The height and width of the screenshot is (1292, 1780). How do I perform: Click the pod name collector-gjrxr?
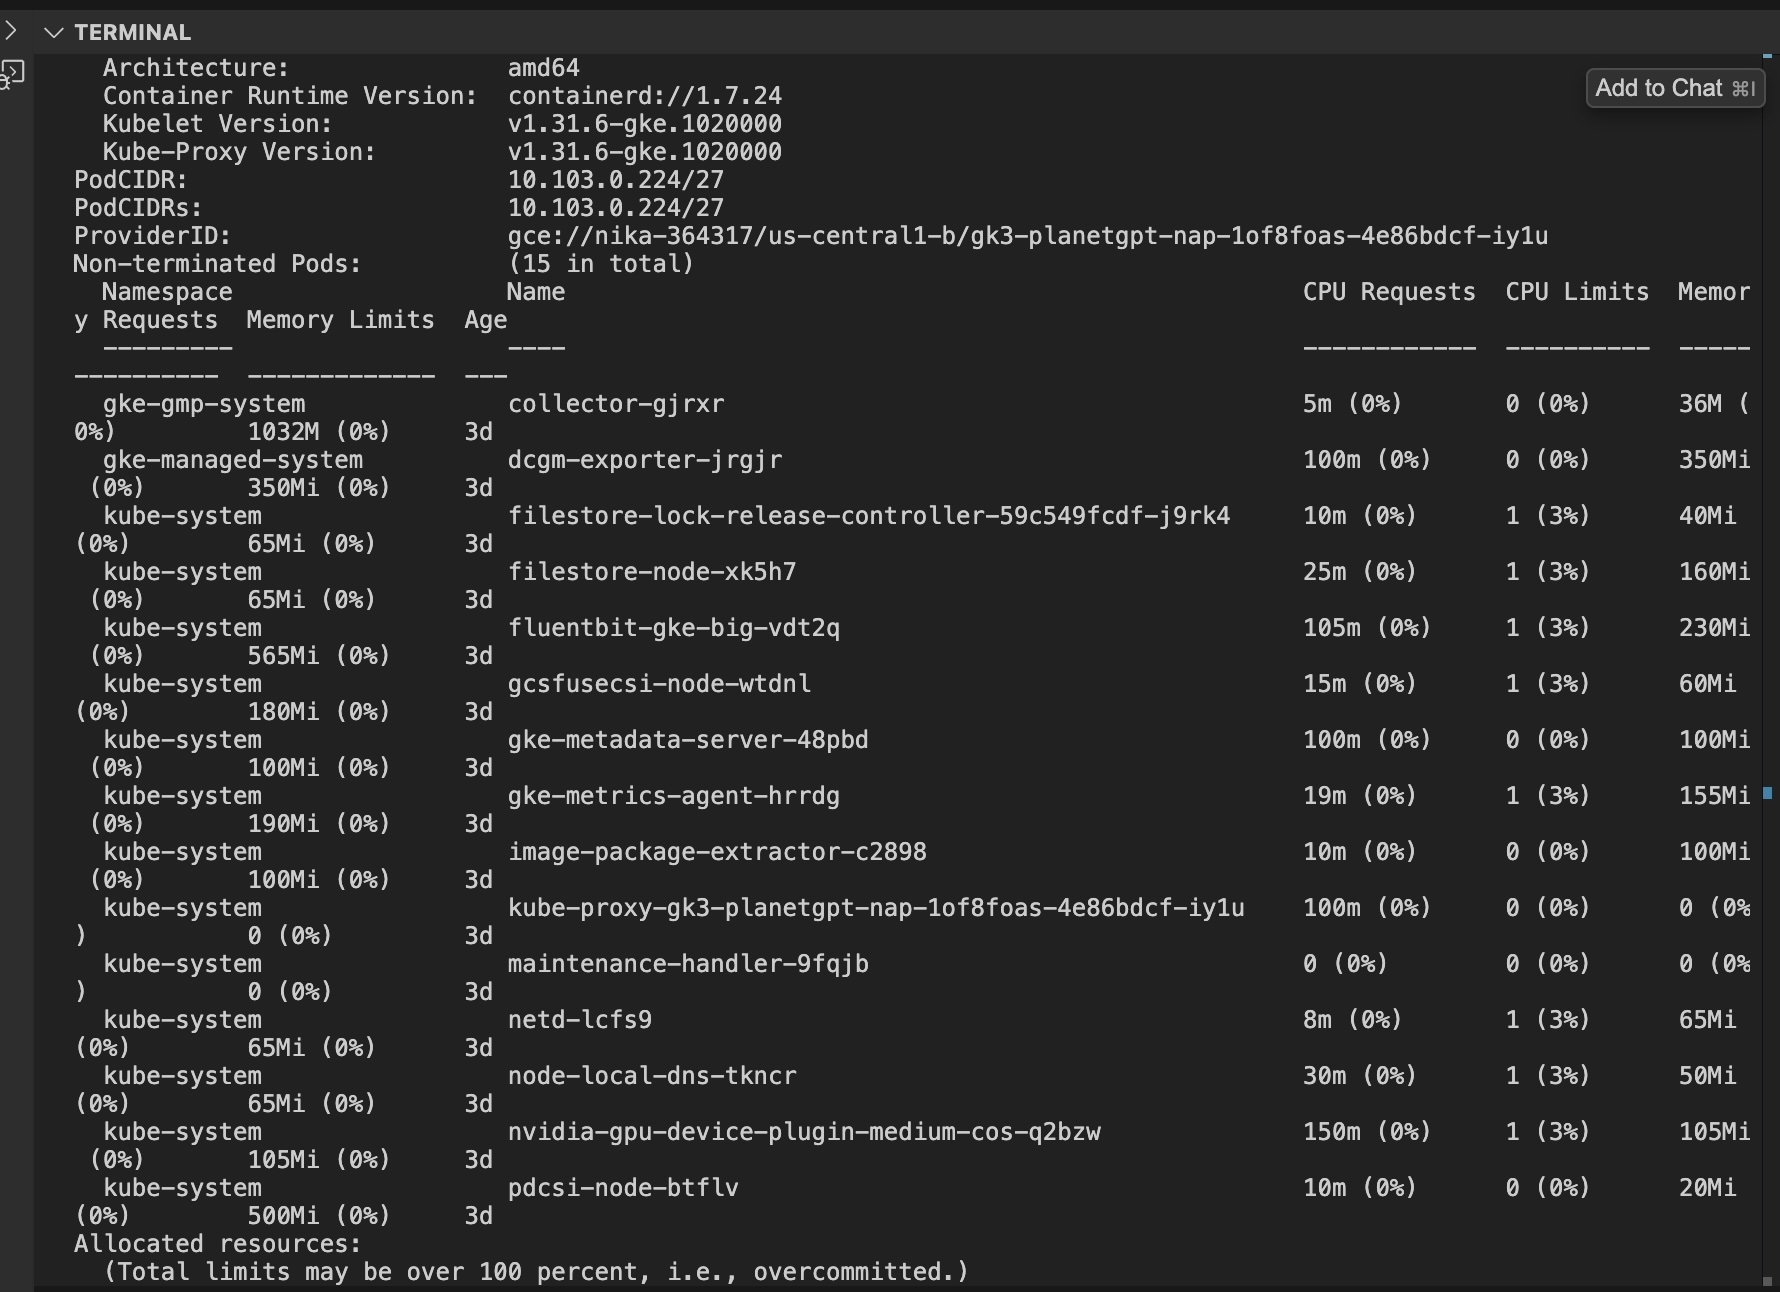[x=615, y=404]
